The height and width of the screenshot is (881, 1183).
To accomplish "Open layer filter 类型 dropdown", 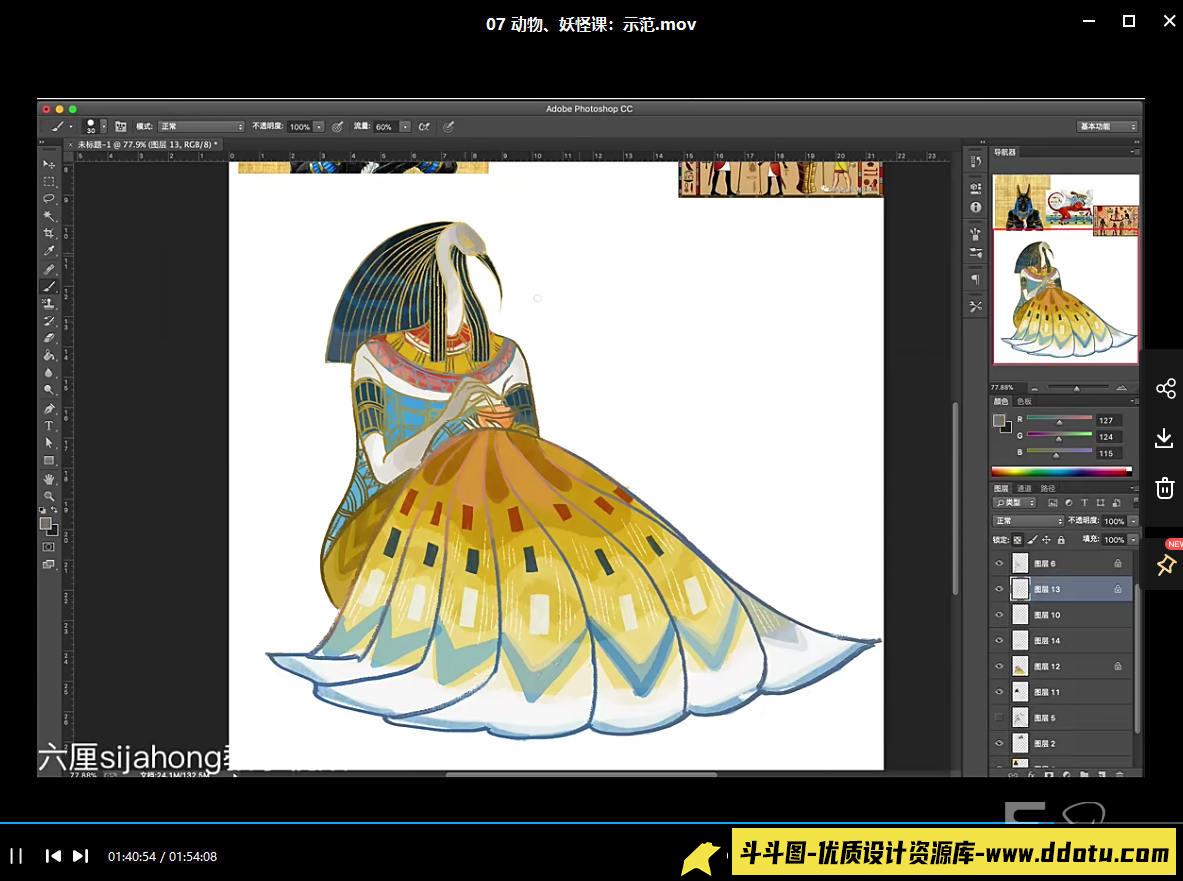I will [1015, 502].
